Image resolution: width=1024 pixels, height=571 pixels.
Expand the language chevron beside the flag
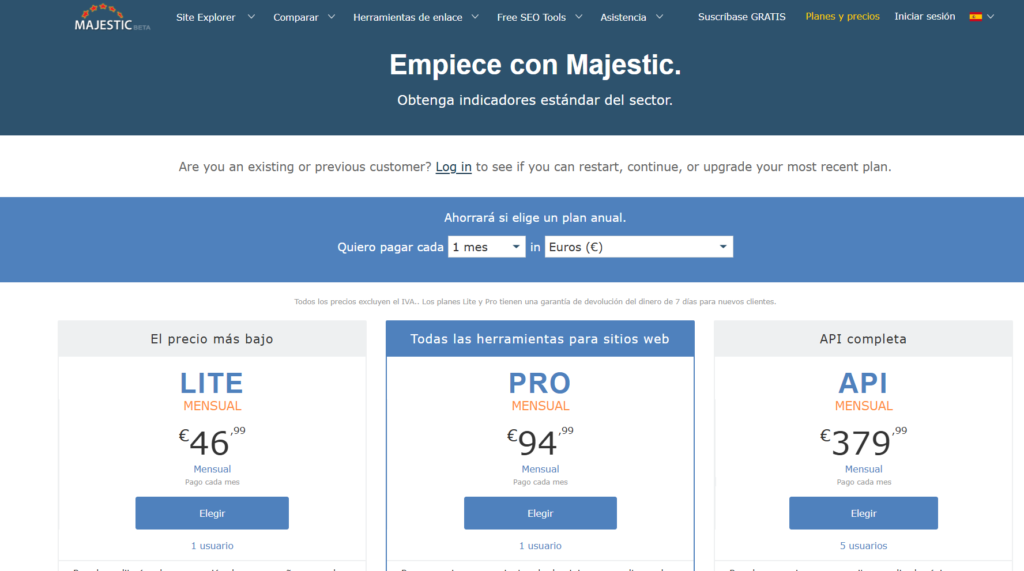[x=990, y=17]
